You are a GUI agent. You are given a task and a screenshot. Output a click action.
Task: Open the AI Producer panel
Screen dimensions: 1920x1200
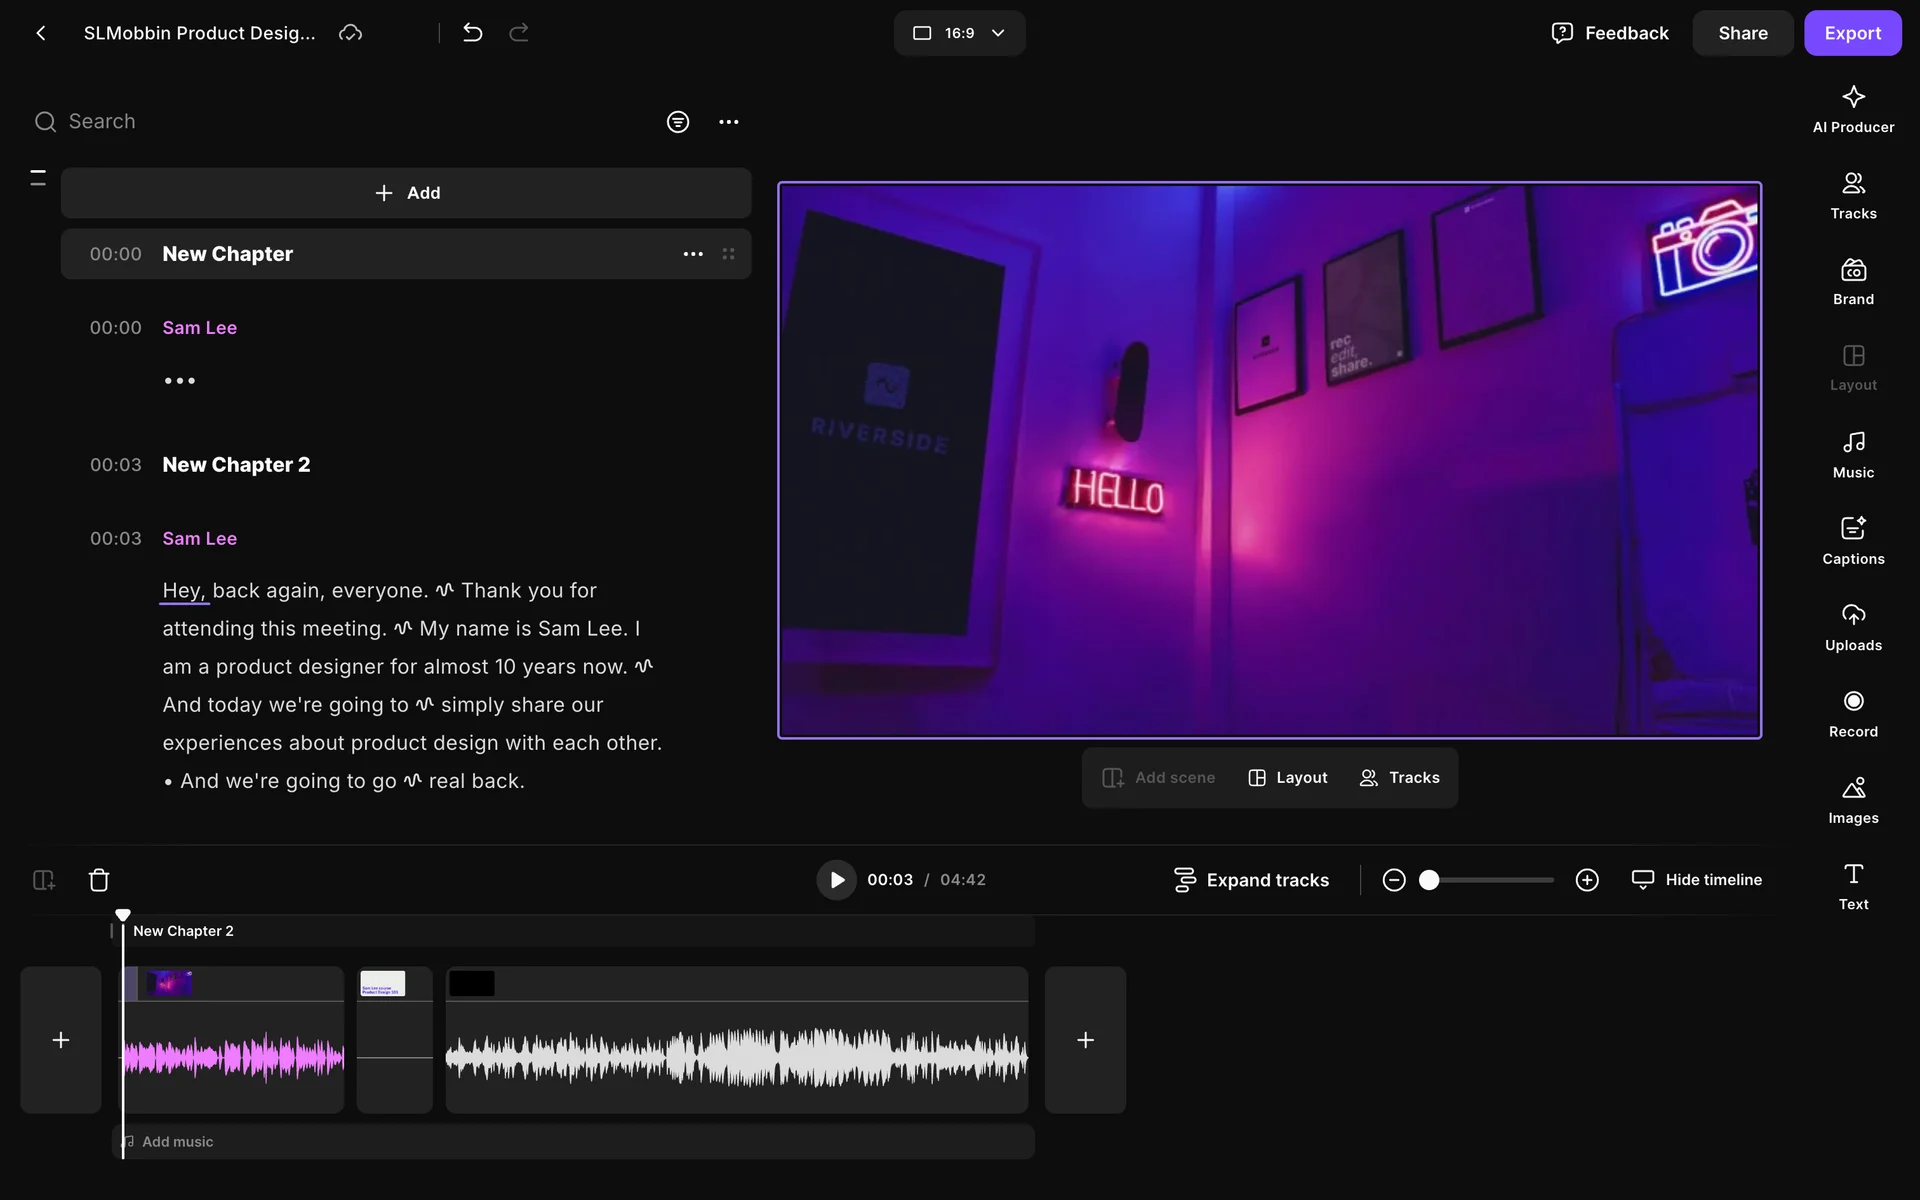click(x=1852, y=109)
